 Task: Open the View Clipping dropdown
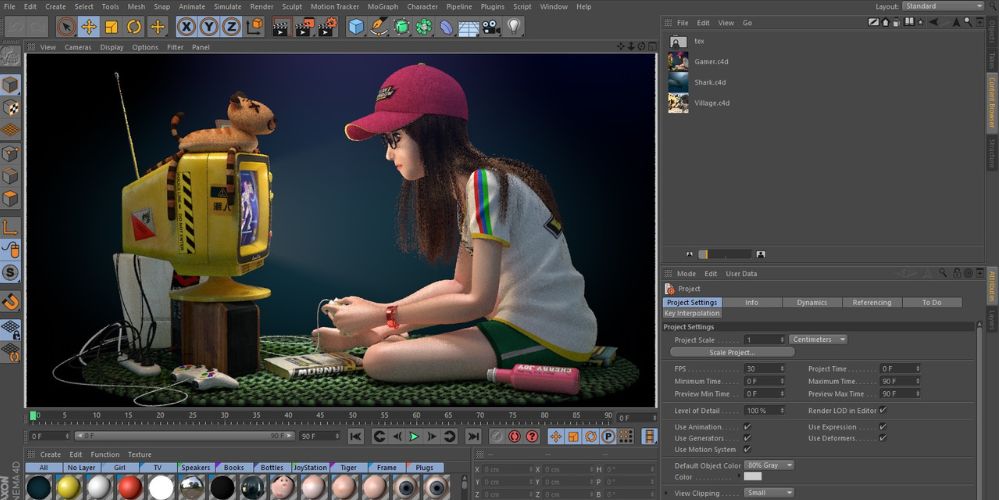pos(769,492)
